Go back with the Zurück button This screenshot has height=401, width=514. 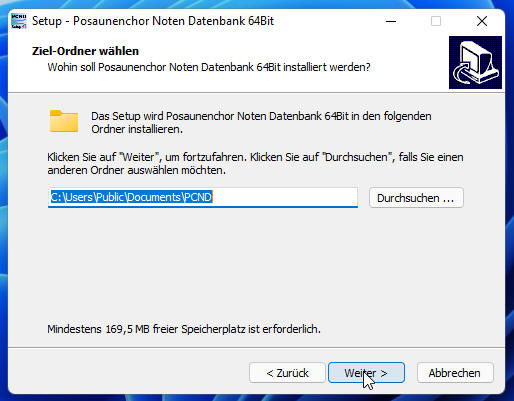pyautogui.click(x=287, y=373)
